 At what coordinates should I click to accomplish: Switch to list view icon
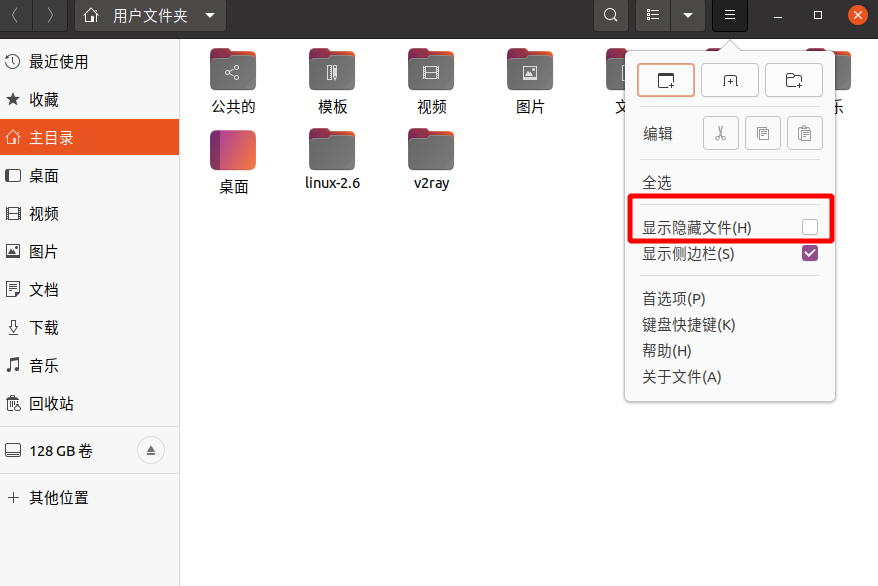pos(653,15)
